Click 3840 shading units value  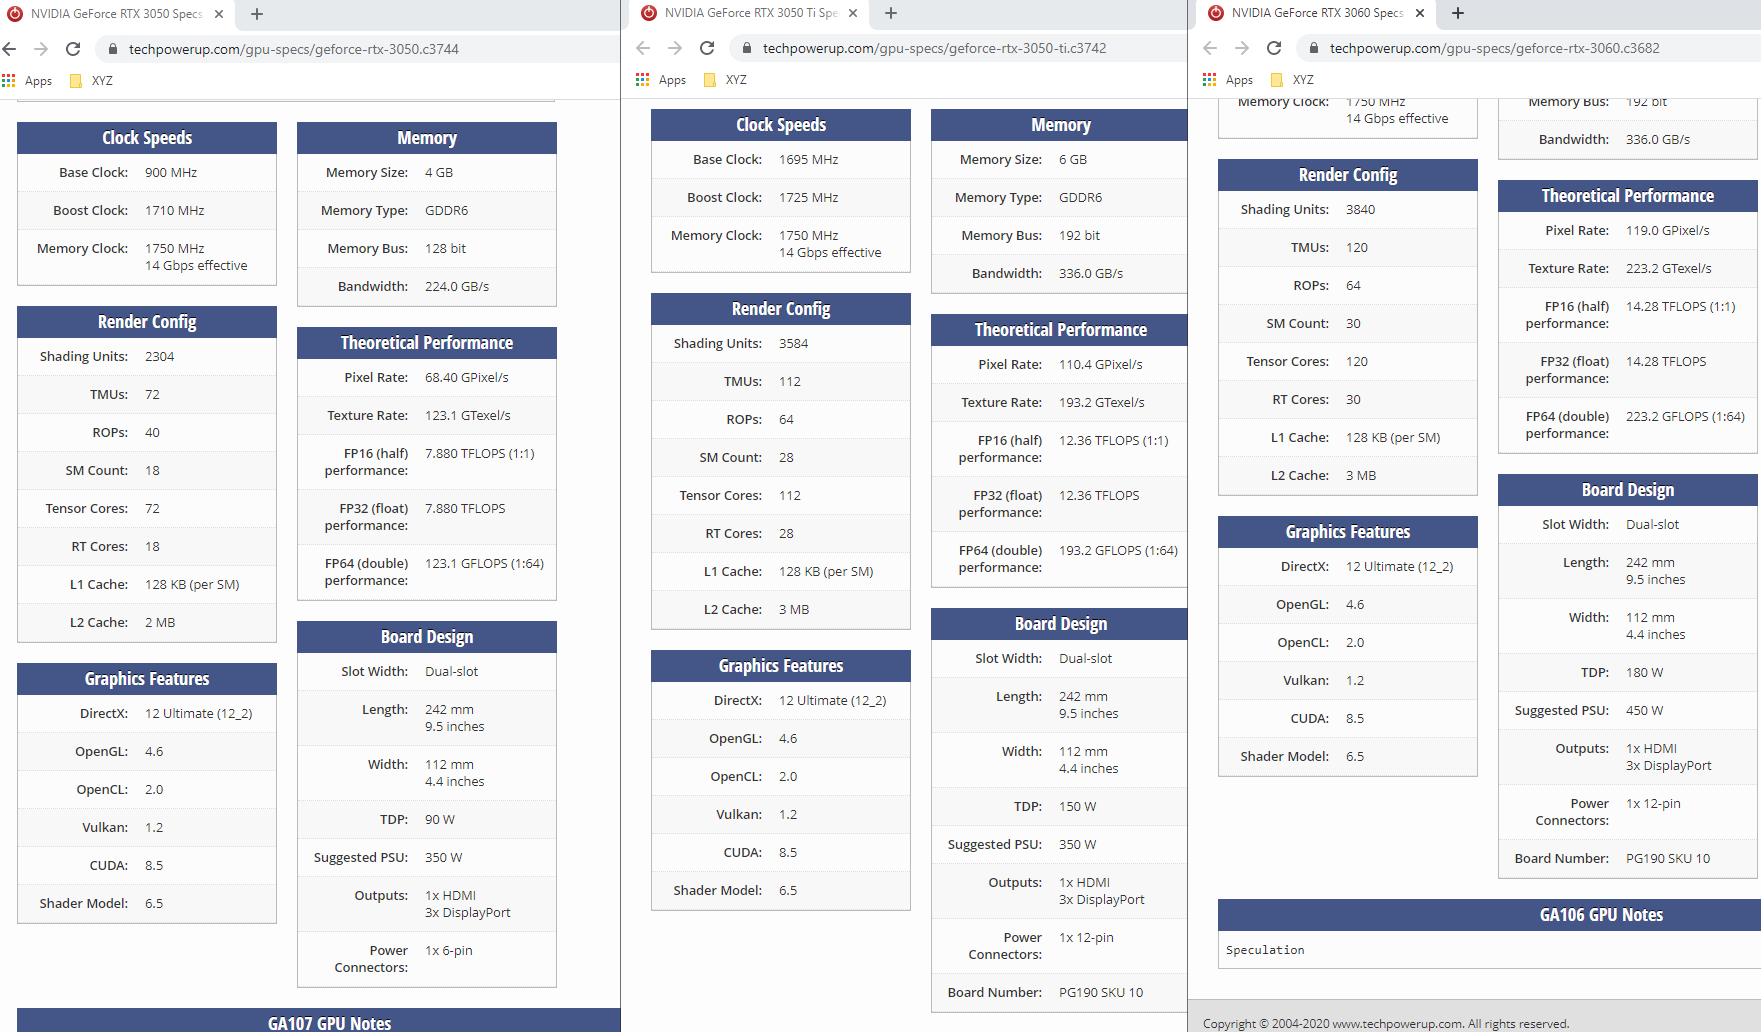coord(1361,210)
